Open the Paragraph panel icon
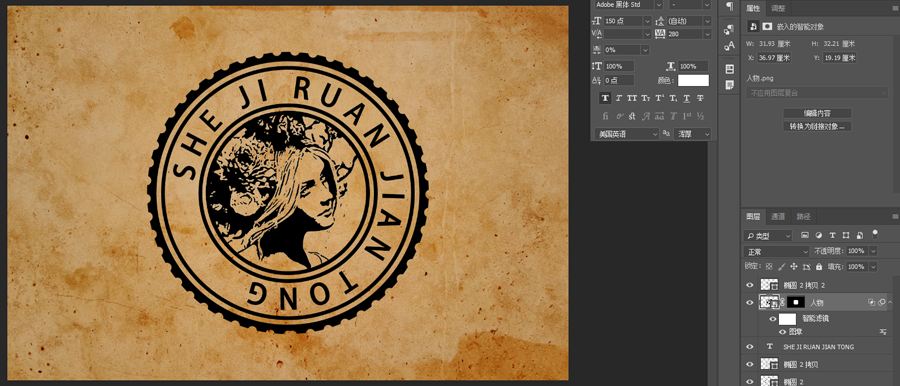900x386 pixels. click(x=729, y=6)
